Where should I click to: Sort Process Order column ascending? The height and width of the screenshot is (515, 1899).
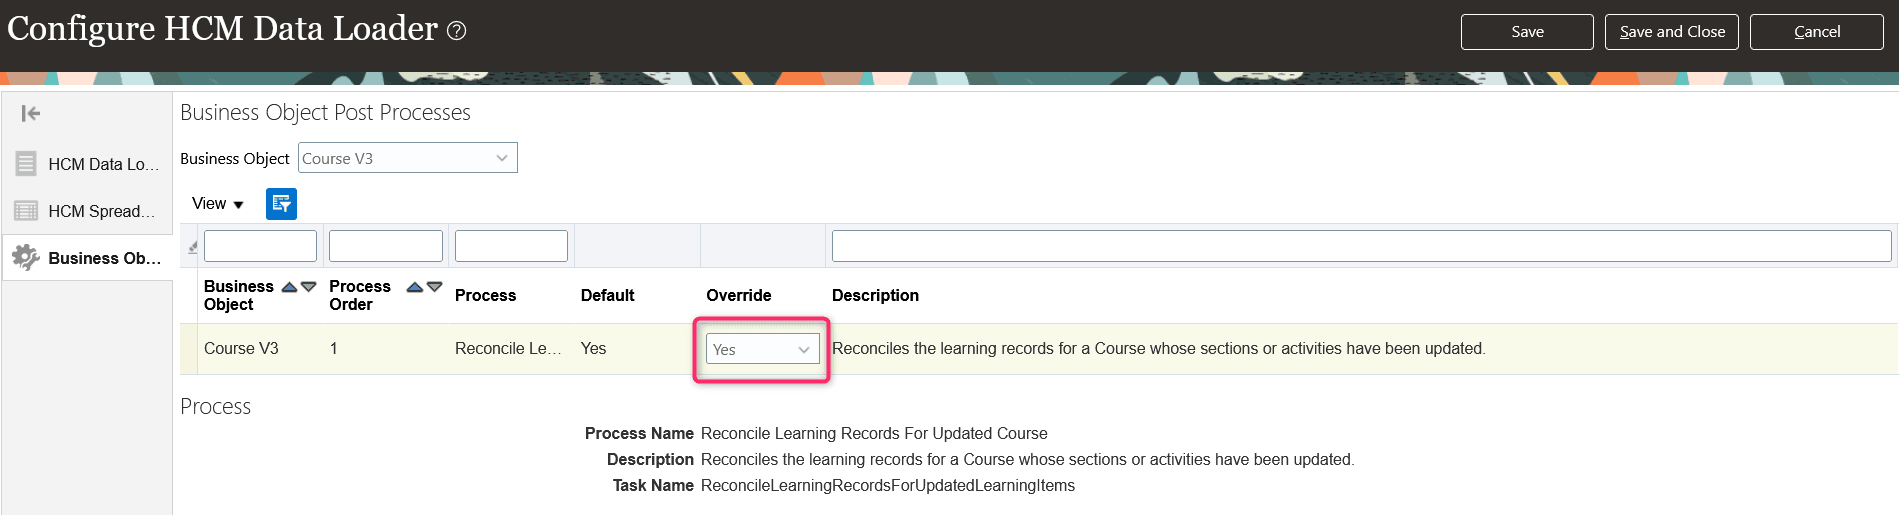coord(415,287)
